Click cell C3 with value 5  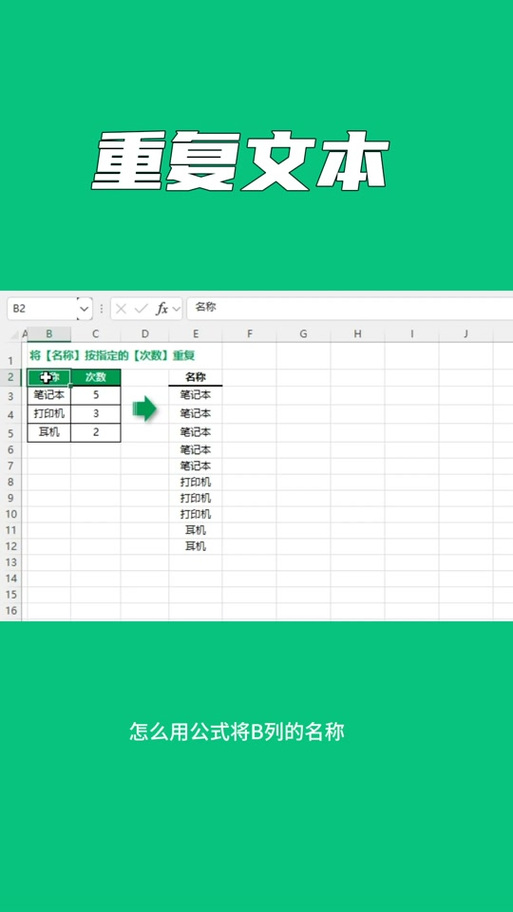(x=95, y=396)
